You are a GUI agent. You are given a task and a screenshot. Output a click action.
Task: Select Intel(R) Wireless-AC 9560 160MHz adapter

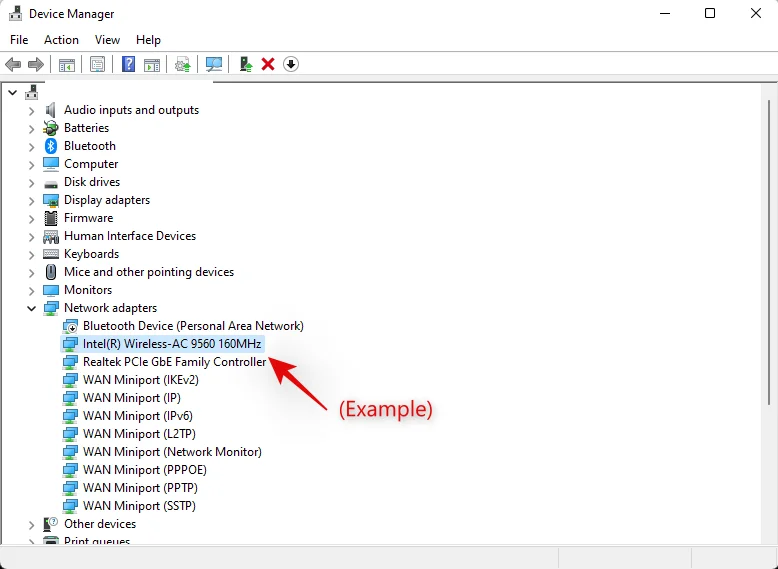coord(172,344)
